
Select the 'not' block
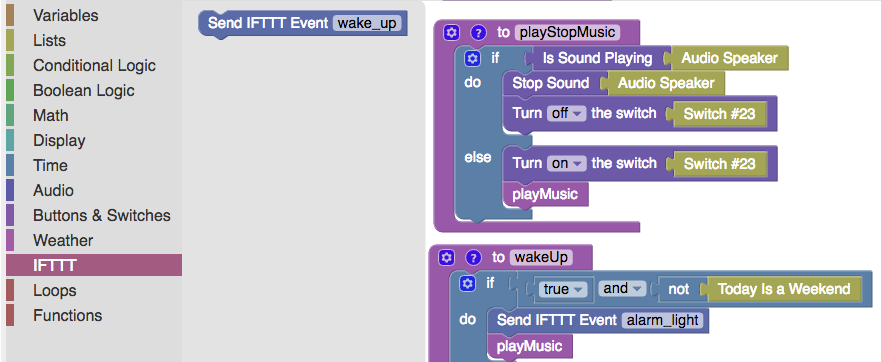click(x=679, y=289)
